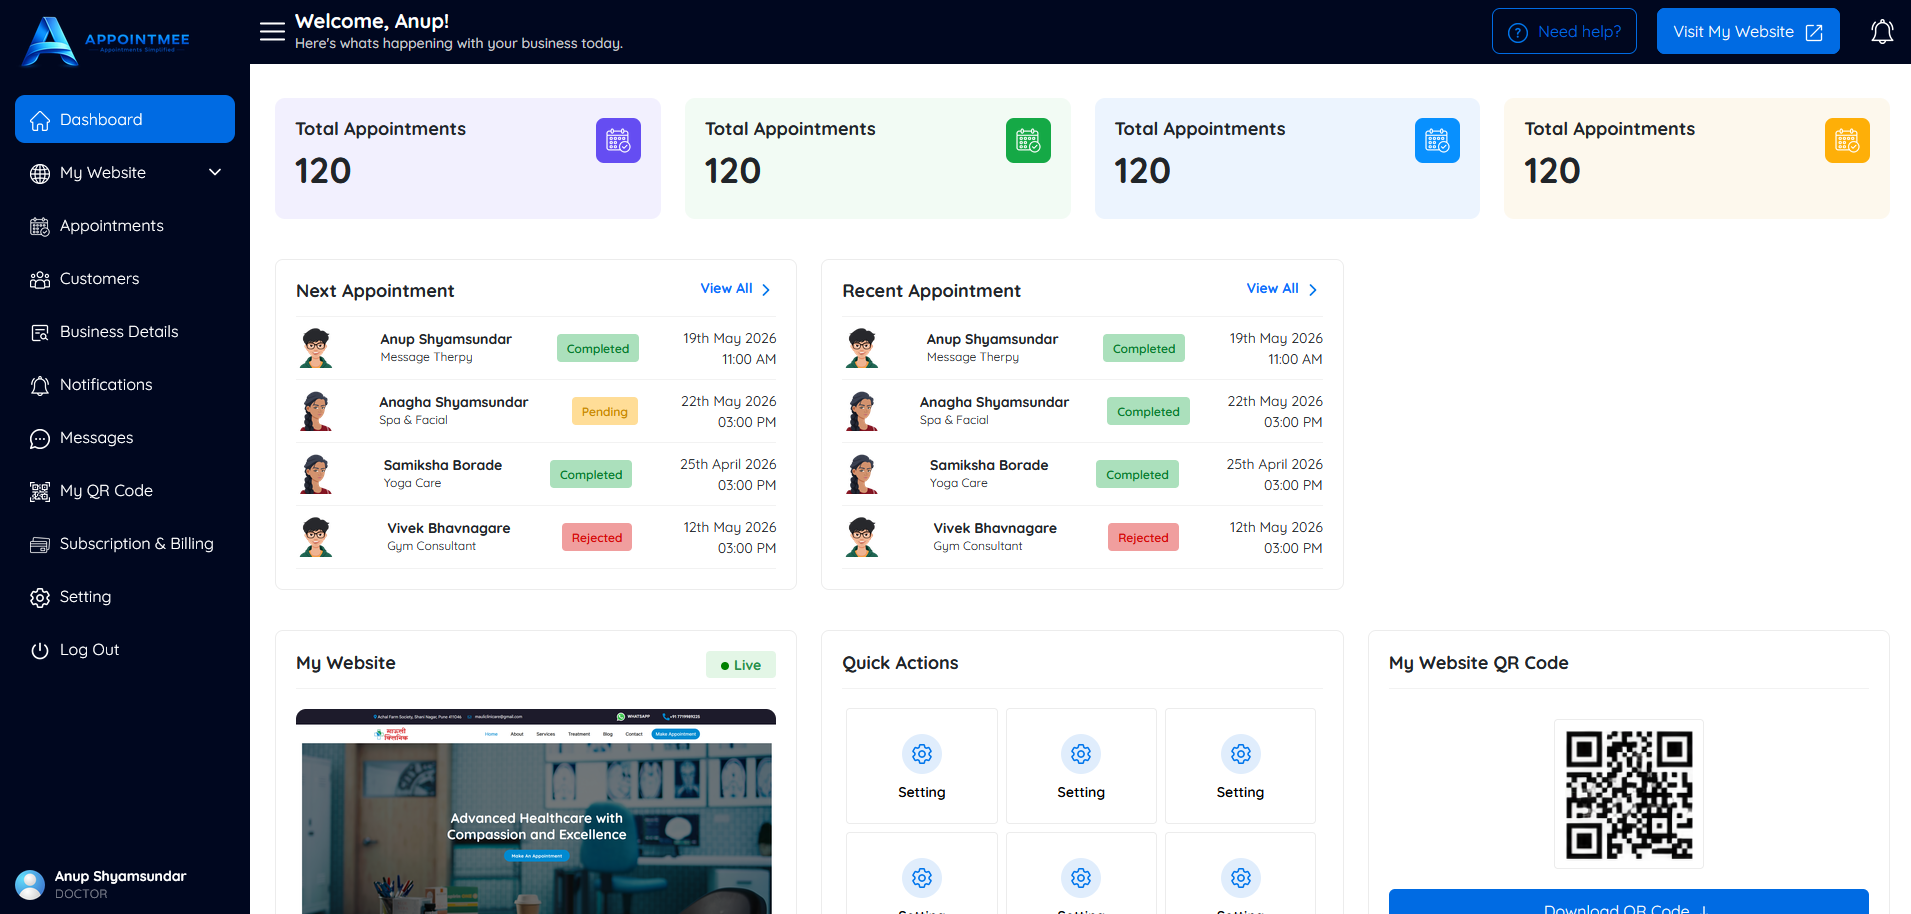Click the Need help? button

click(1564, 31)
